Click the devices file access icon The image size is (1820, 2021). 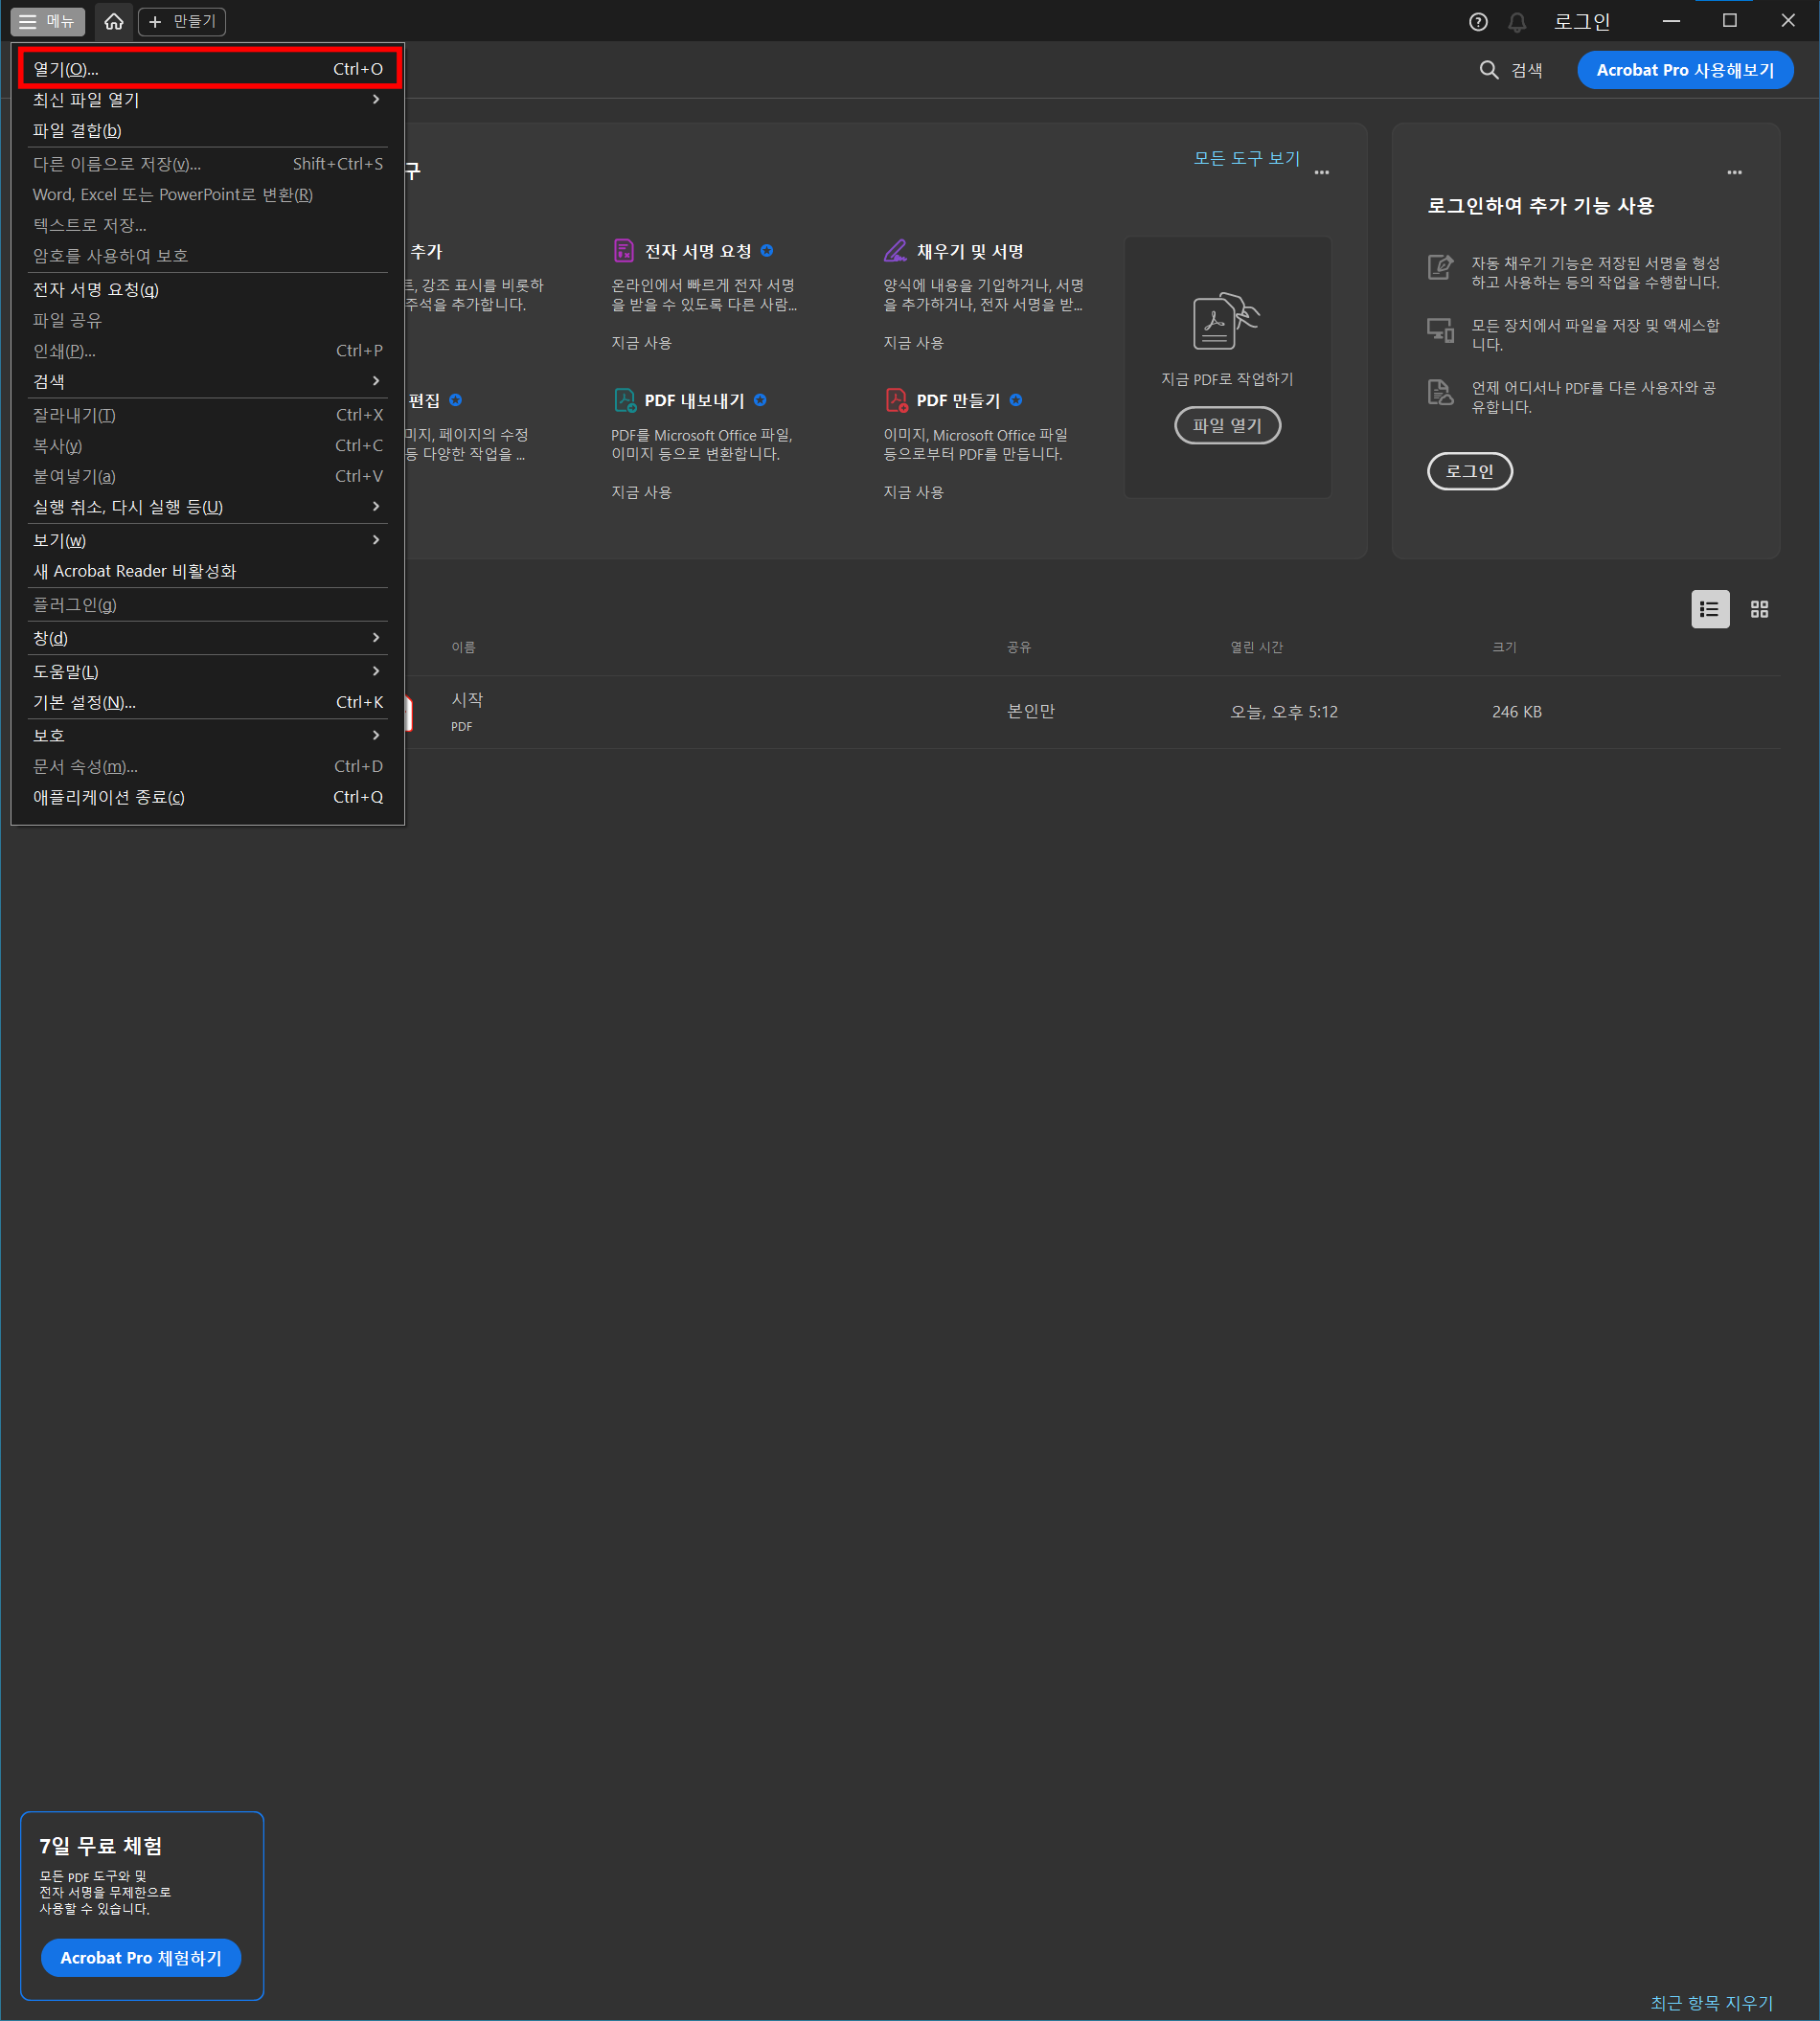pyautogui.click(x=1440, y=329)
